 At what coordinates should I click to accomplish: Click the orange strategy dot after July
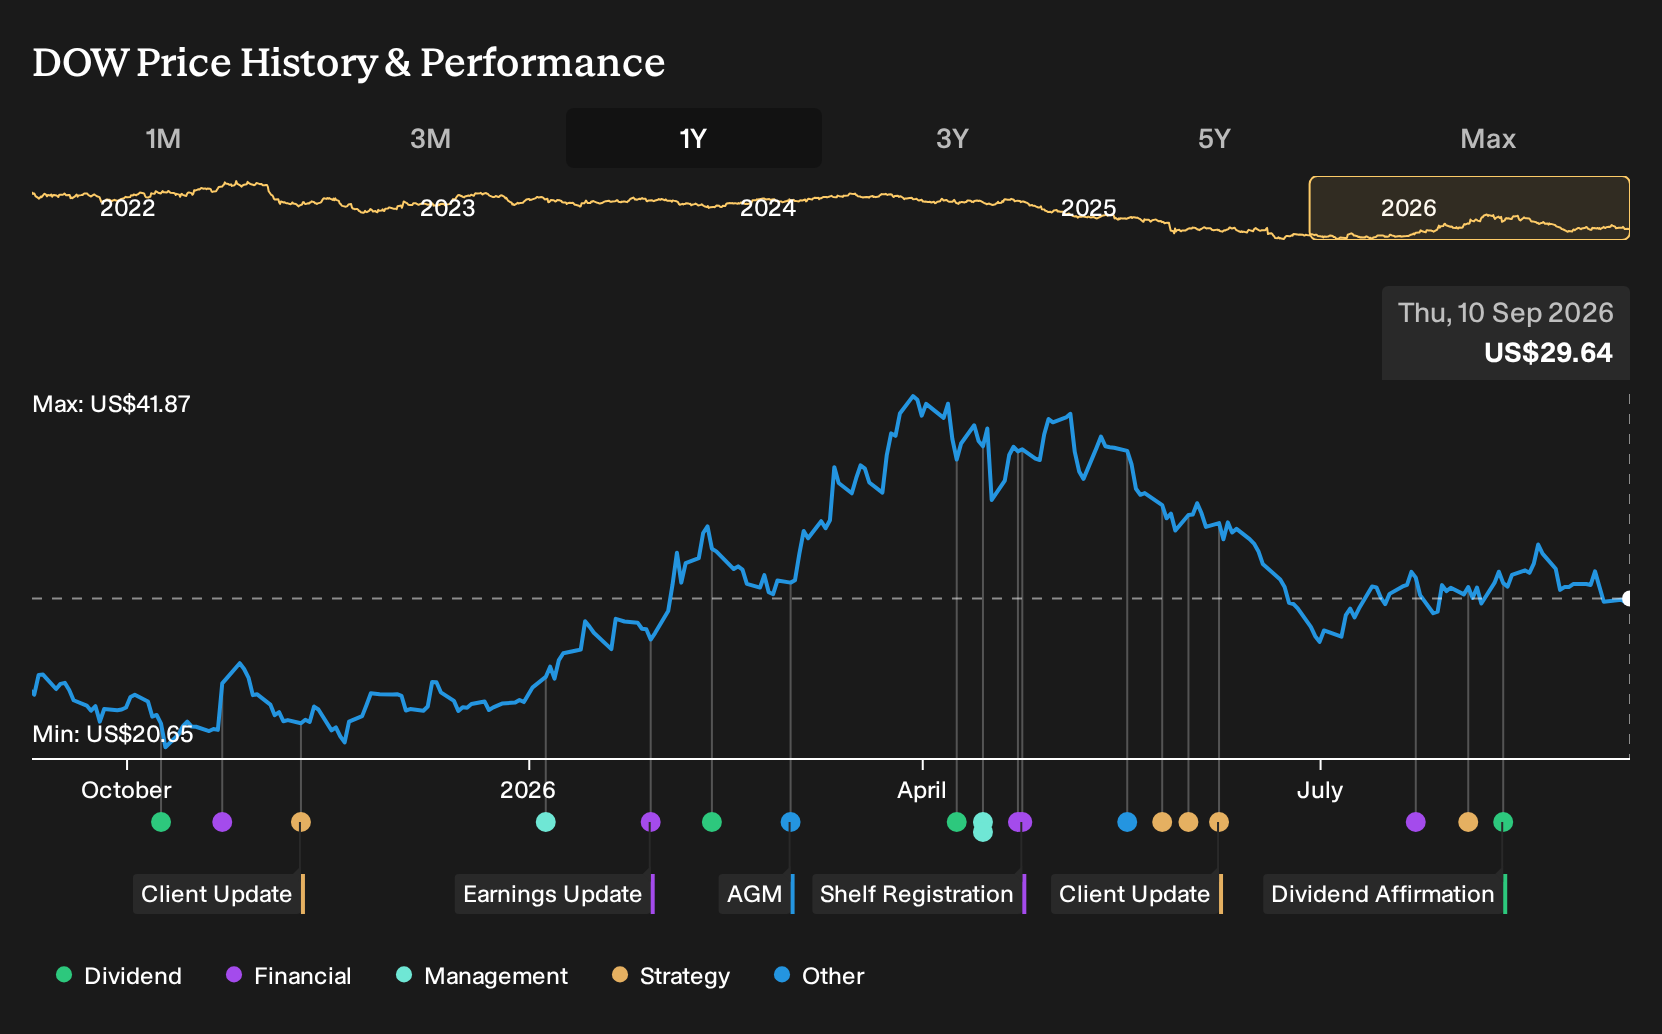1468,822
